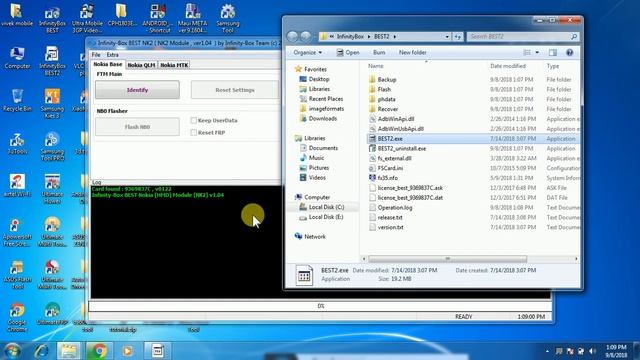This screenshot has width=640, height=360.
Task: Open the InfinityBox BEST desktop shortcut
Action: [x=52, y=19]
